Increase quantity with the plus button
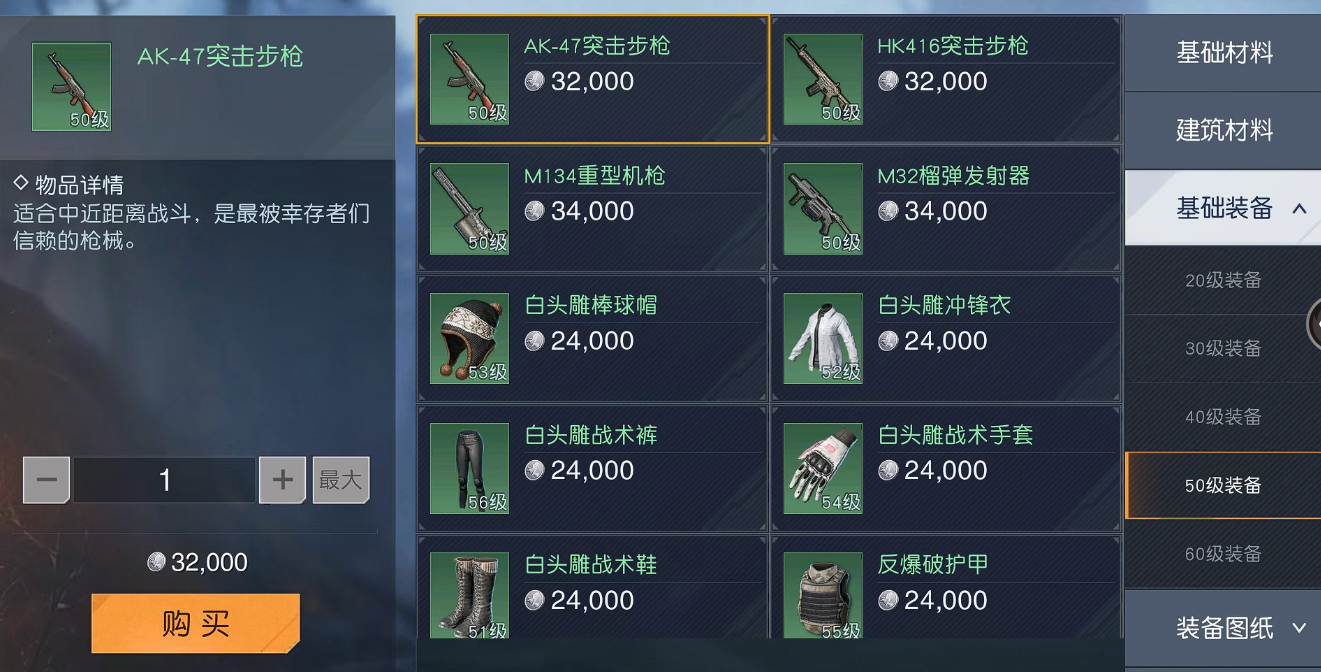The height and width of the screenshot is (672, 1321). pyautogui.click(x=282, y=481)
